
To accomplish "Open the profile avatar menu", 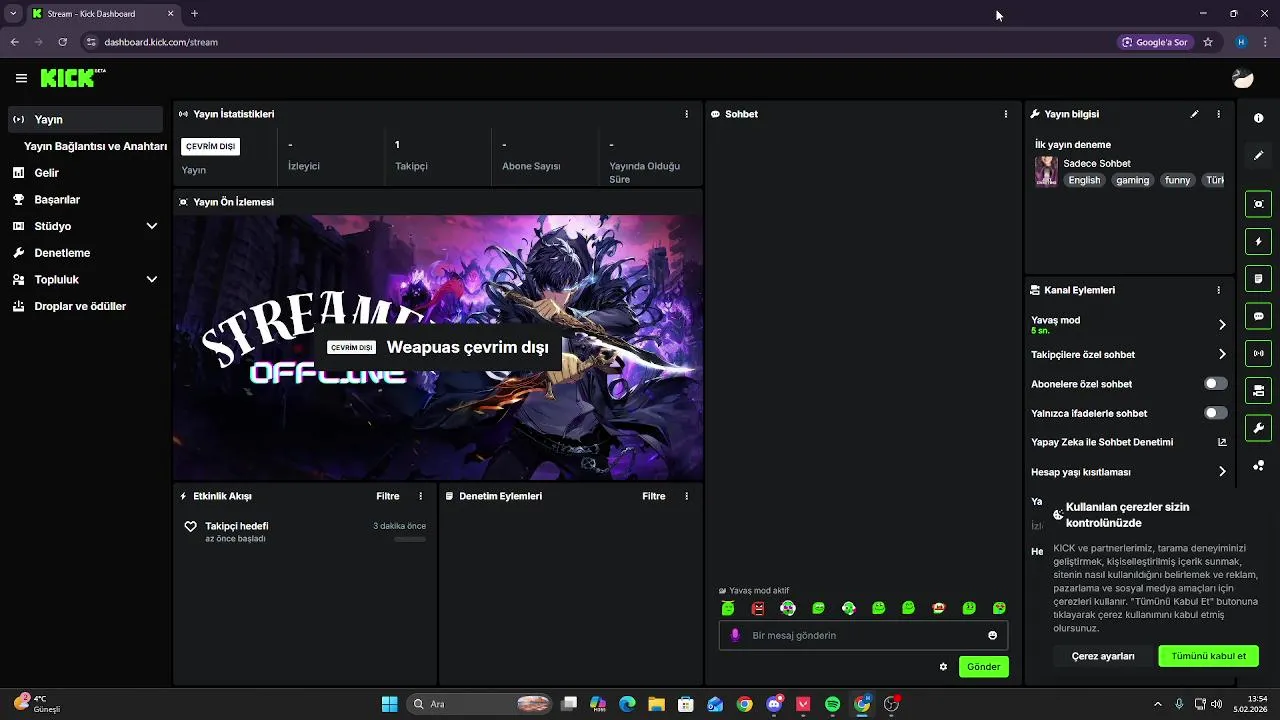I will [1243, 78].
